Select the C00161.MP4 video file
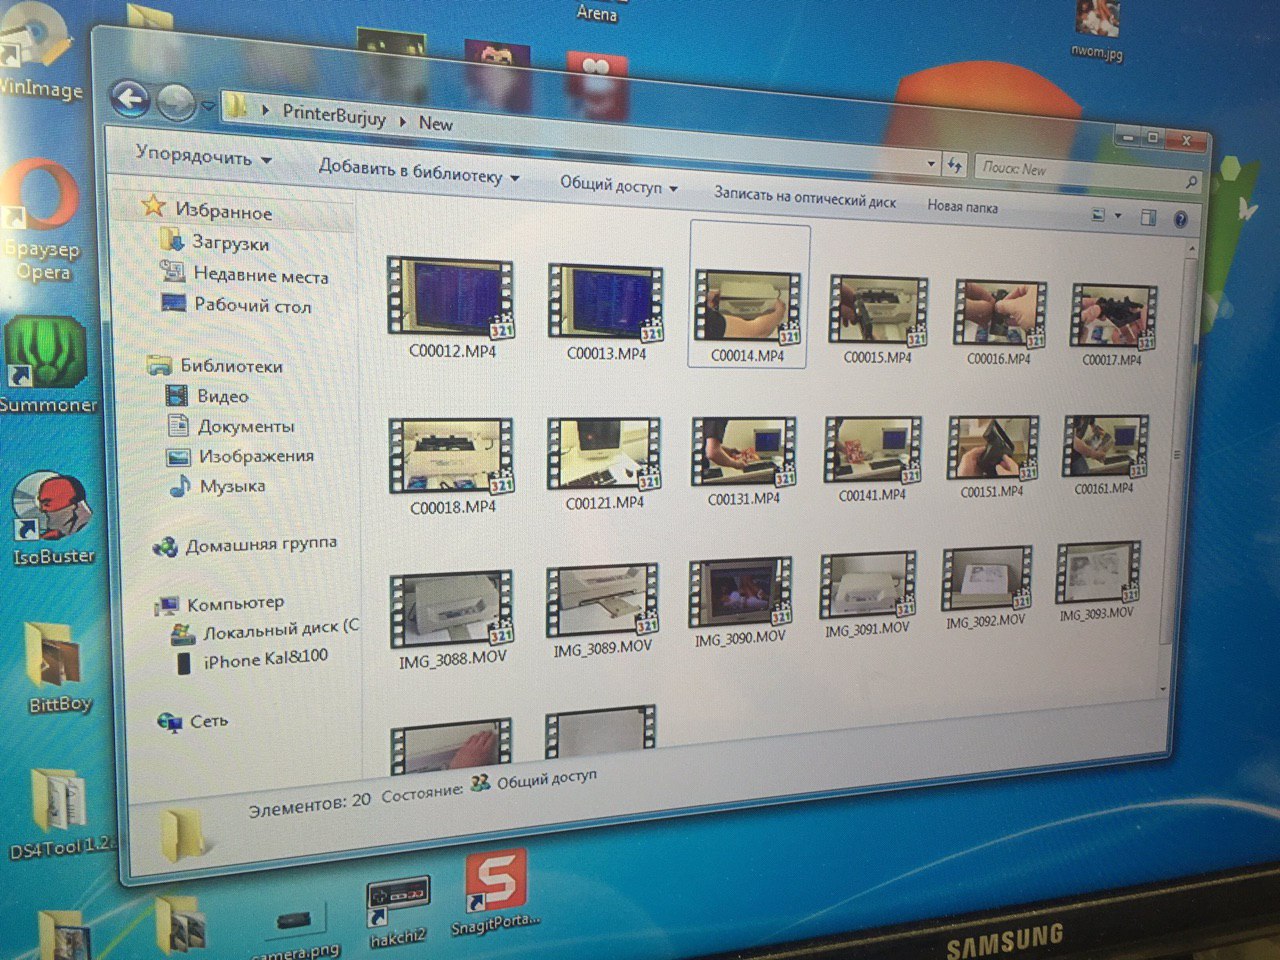 point(1104,454)
